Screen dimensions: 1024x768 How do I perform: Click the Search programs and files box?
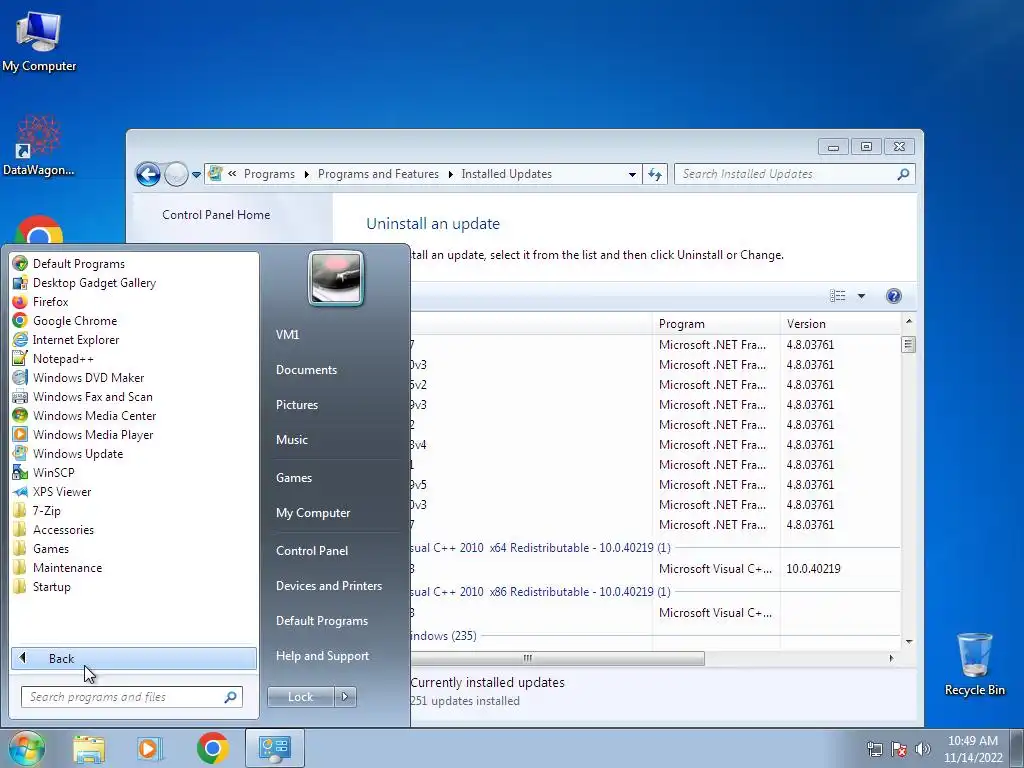pos(131,697)
